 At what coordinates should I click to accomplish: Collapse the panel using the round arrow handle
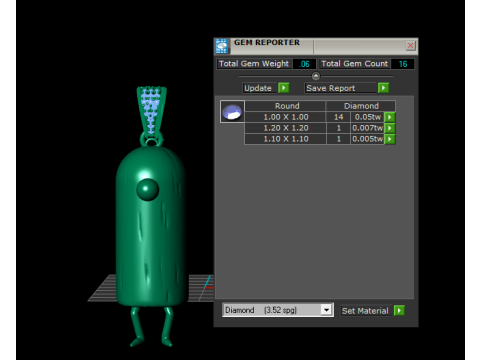(316, 76)
